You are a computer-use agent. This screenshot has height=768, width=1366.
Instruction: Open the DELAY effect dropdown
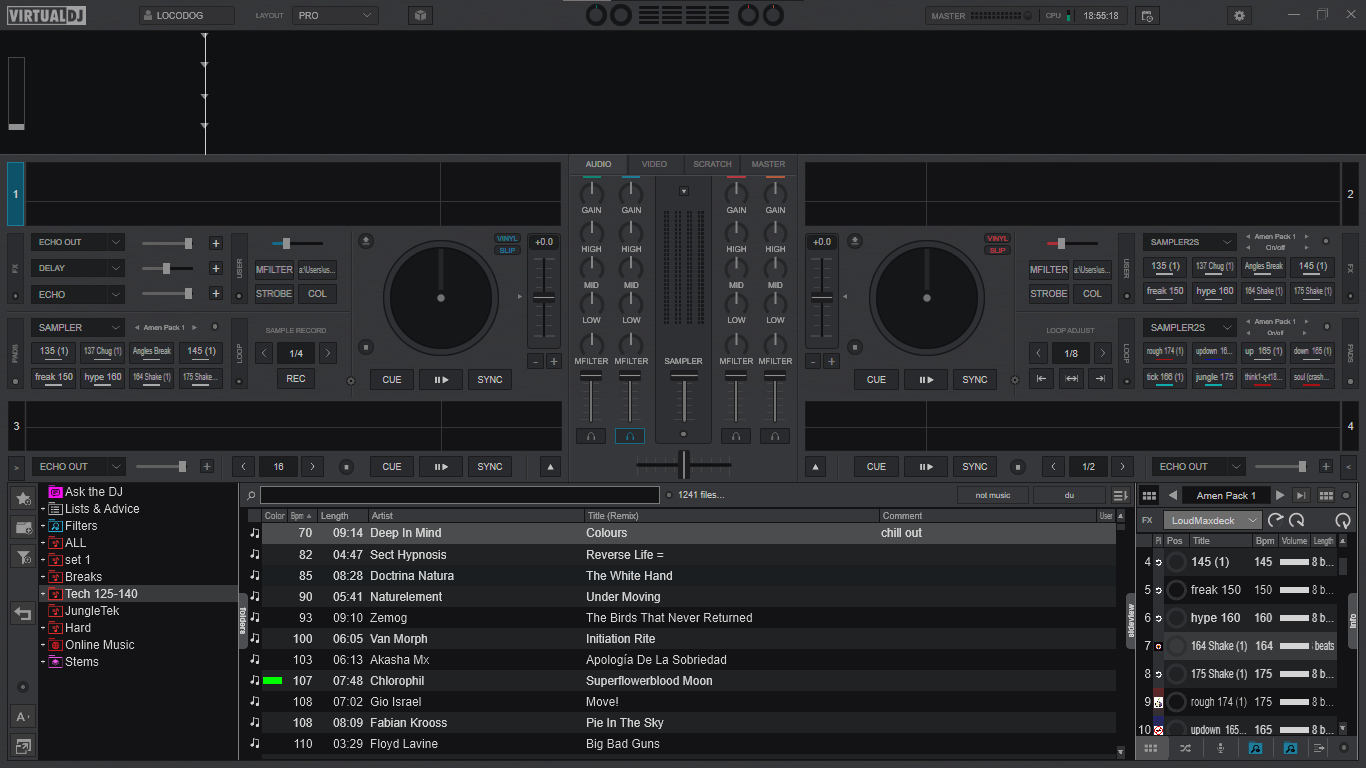point(78,268)
